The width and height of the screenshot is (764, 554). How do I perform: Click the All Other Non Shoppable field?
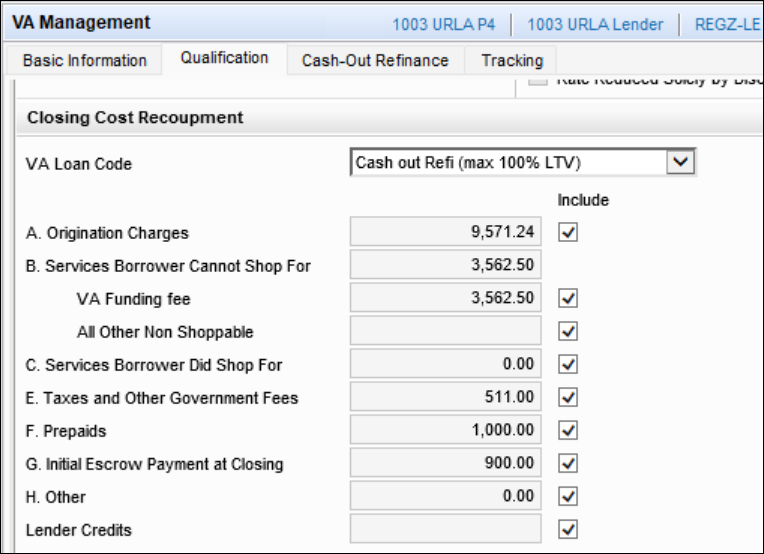coord(445,331)
